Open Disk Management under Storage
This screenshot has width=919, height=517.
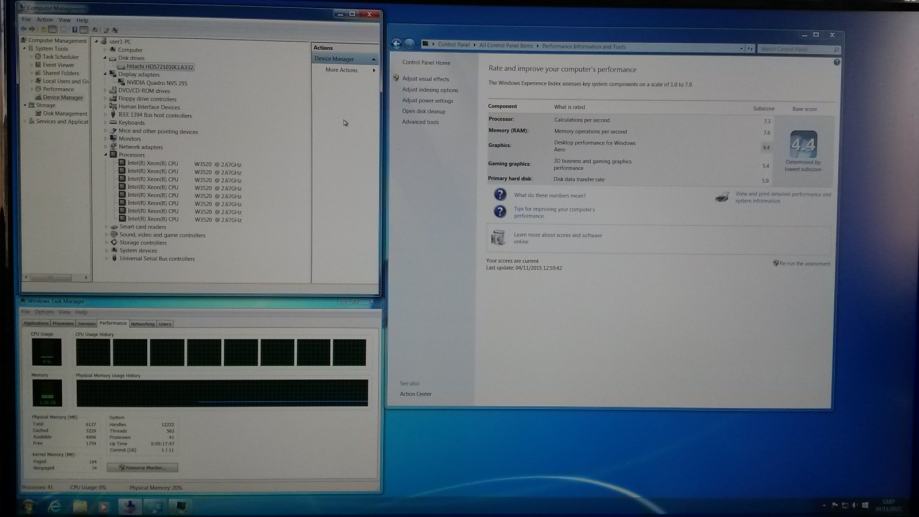pos(64,113)
